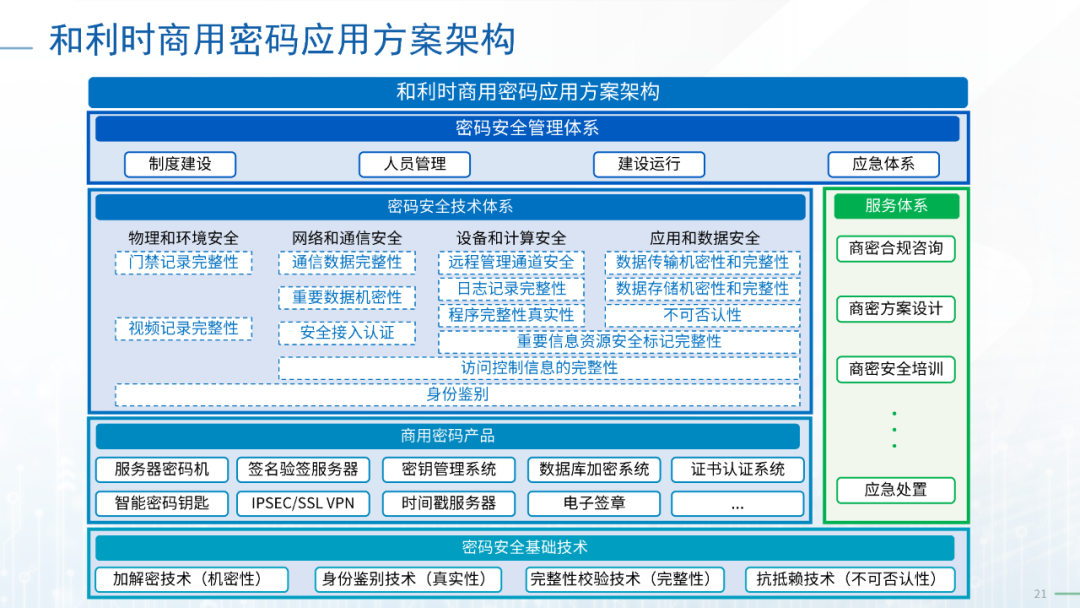Select the 智能密码钥匙 product box
Viewport: 1080px width, 608px height.
click(162, 503)
